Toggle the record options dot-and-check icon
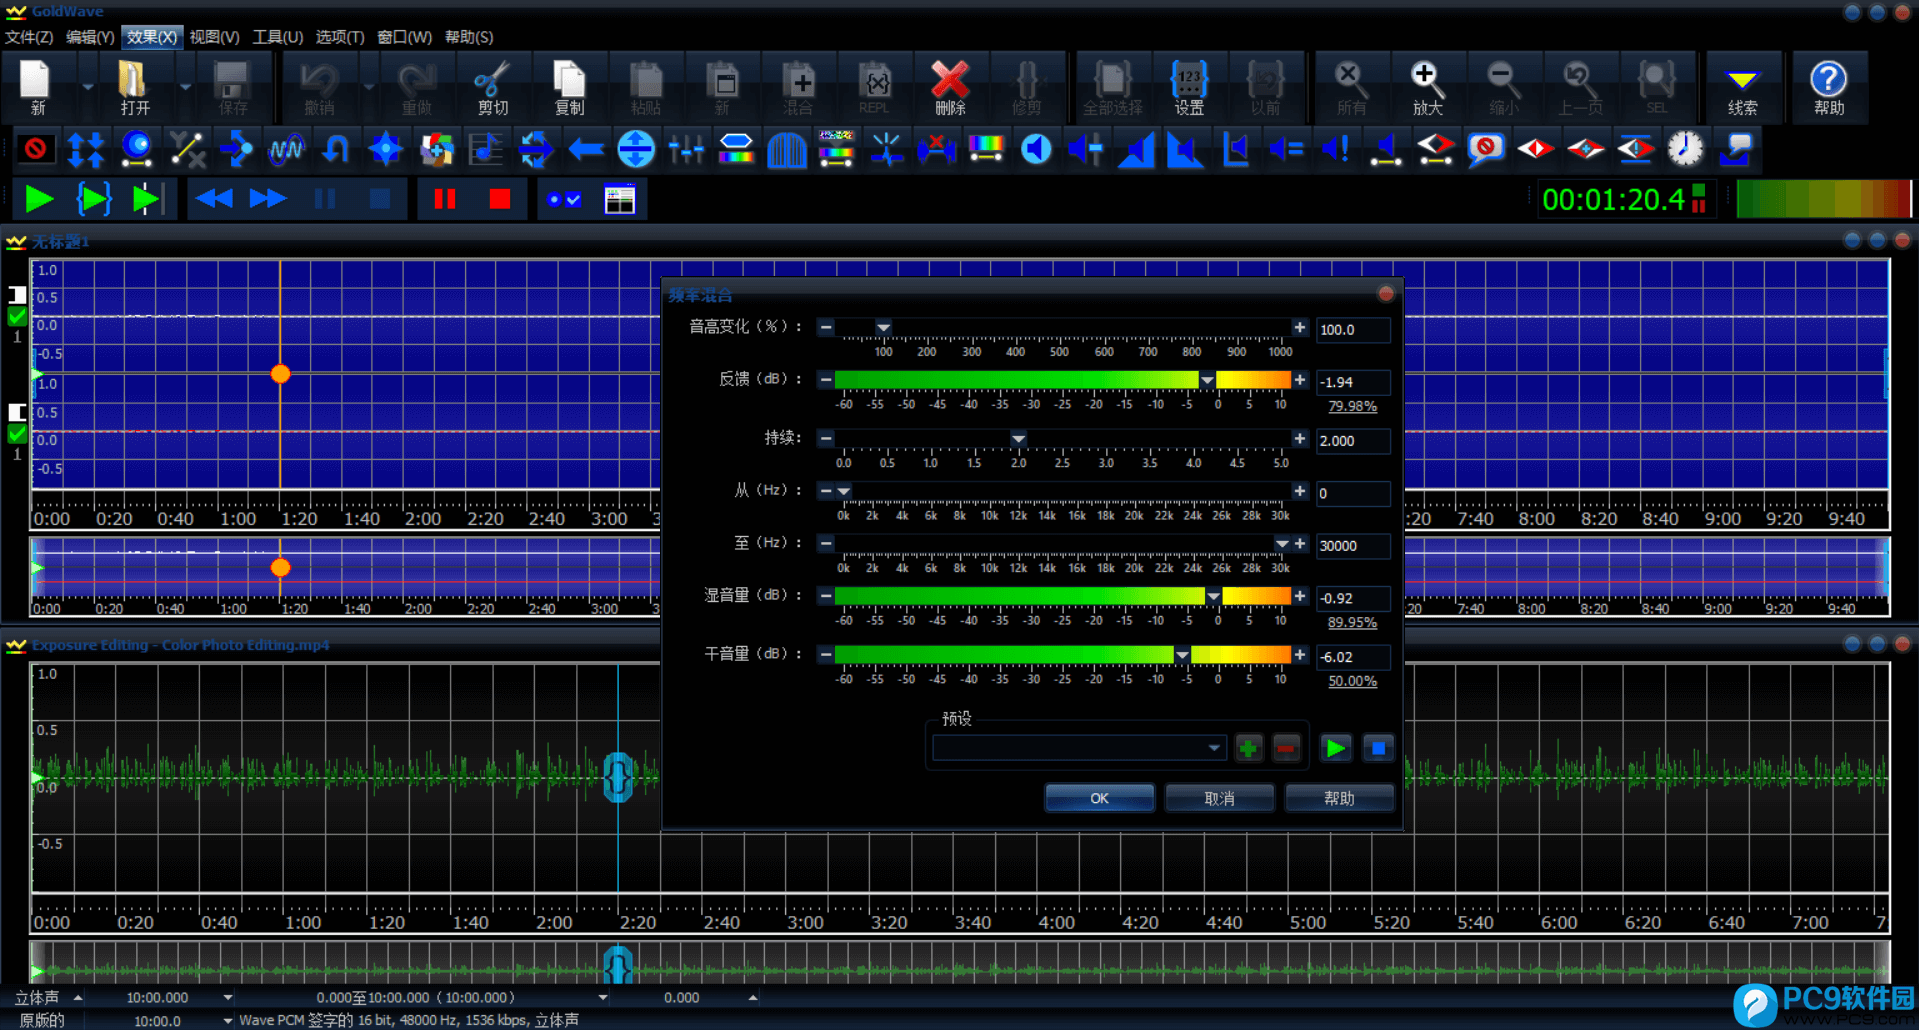This screenshot has width=1919, height=1030. click(564, 200)
